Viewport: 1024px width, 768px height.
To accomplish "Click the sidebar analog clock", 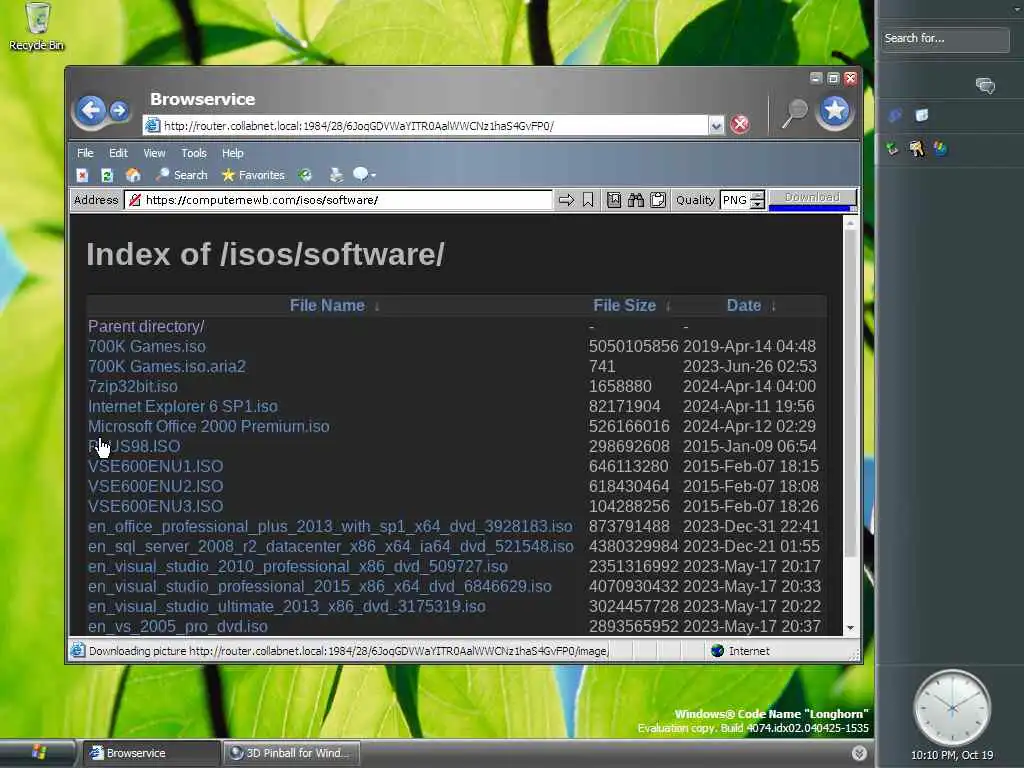I will click(x=952, y=707).
